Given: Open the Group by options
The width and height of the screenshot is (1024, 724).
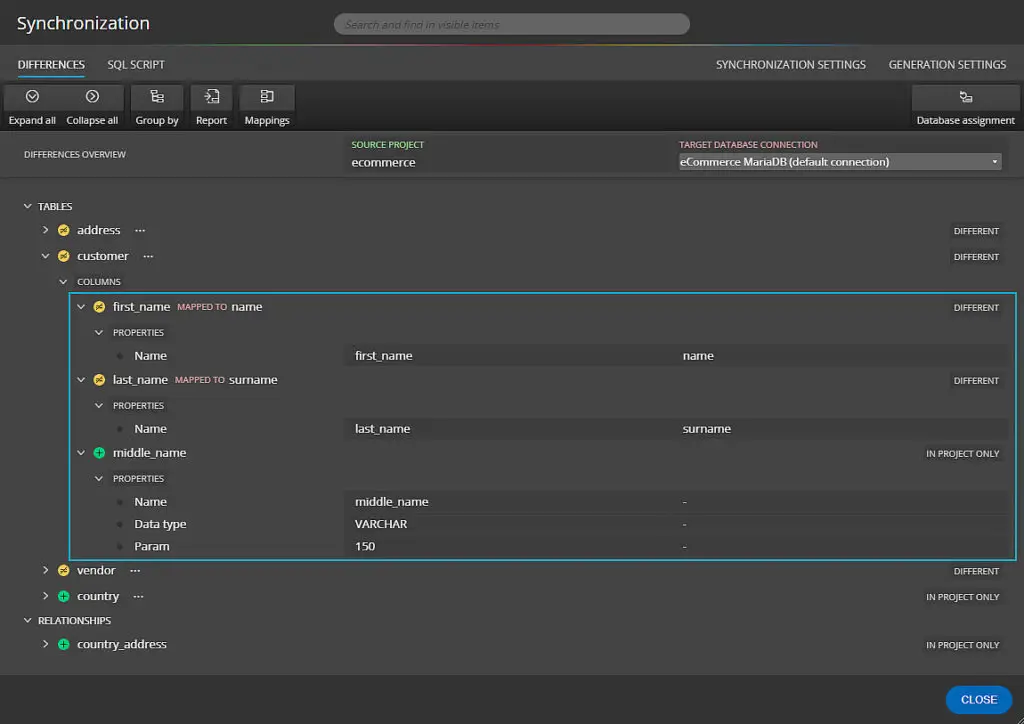Looking at the screenshot, I should pos(157,106).
